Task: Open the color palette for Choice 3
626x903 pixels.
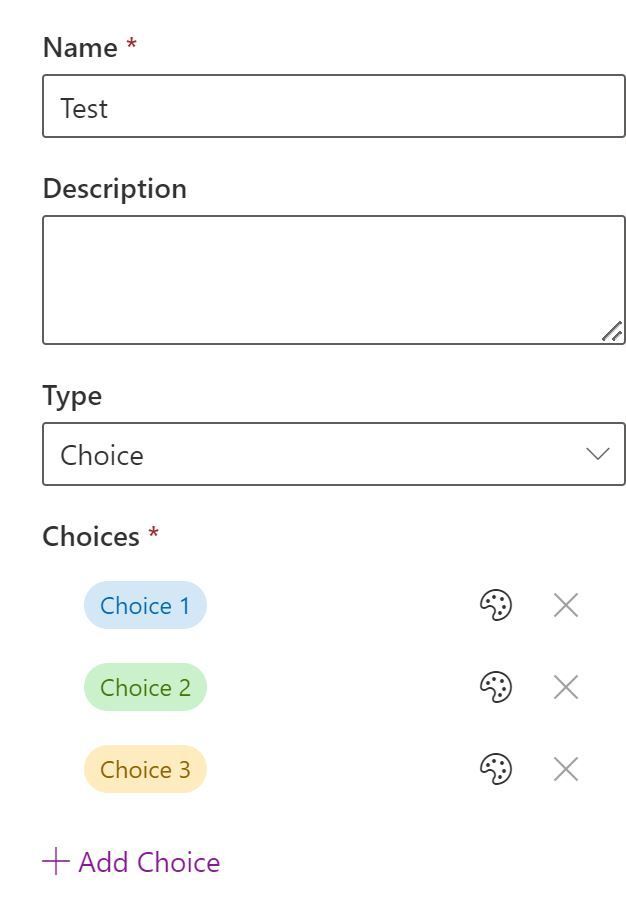Action: point(496,770)
